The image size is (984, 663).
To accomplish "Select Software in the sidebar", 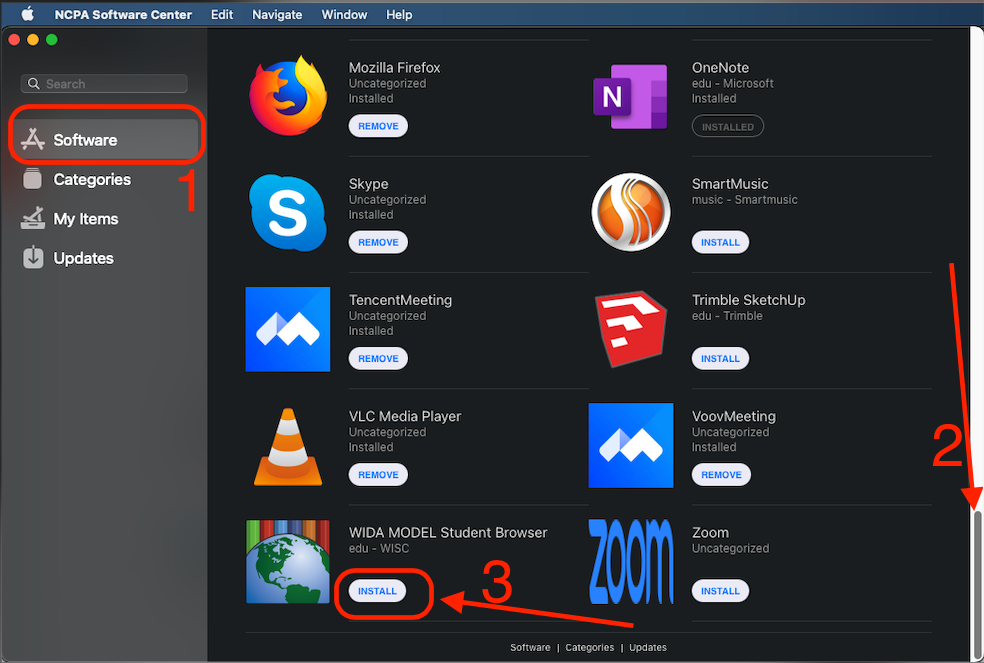I will (x=85, y=140).
